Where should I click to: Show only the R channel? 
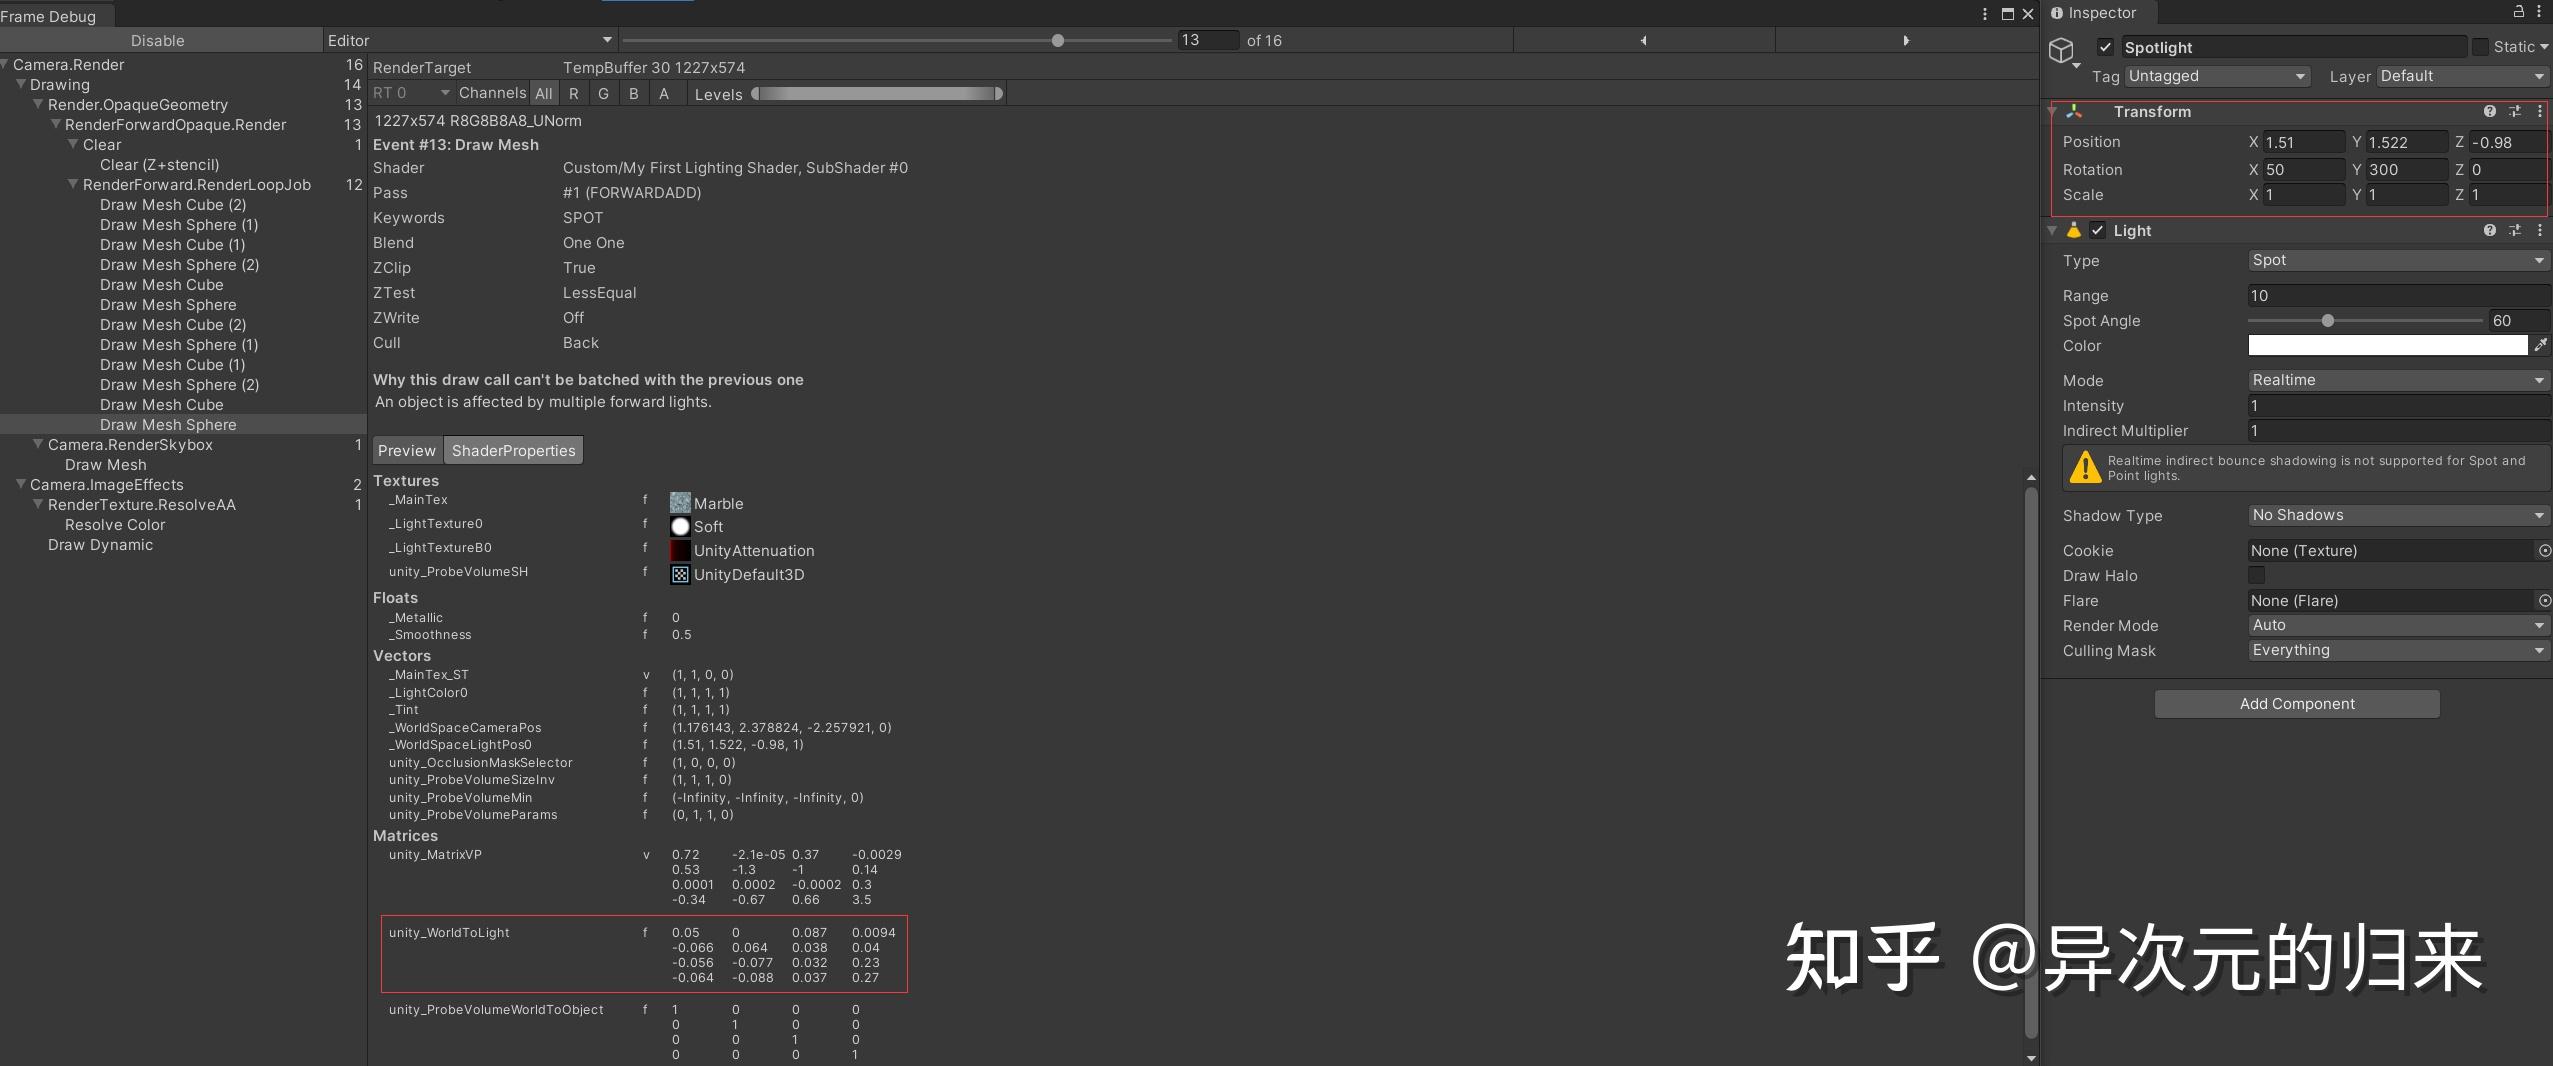click(x=574, y=93)
